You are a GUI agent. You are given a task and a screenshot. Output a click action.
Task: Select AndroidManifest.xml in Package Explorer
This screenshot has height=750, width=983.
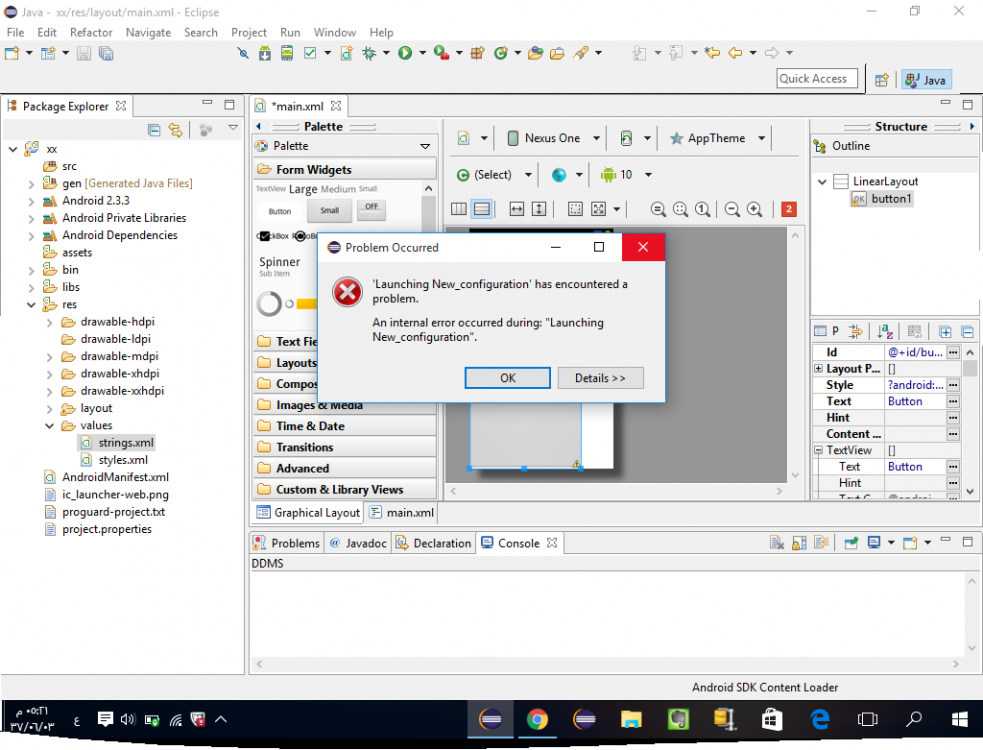pyautogui.click(x=115, y=477)
